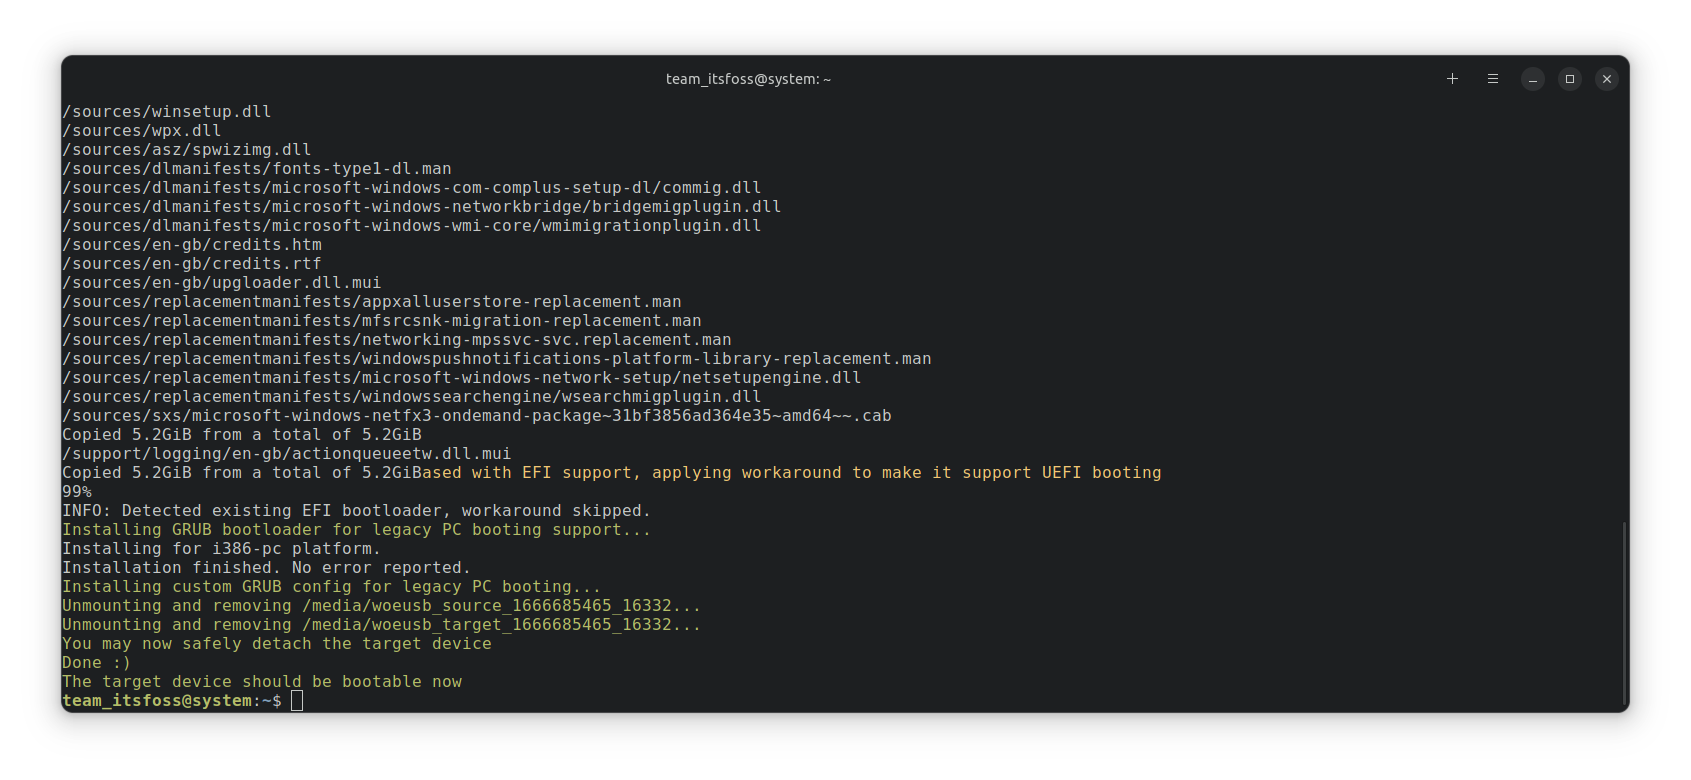Click the terminal cursor block at the prompt
1691x780 pixels.
pyautogui.click(x=296, y=701)
